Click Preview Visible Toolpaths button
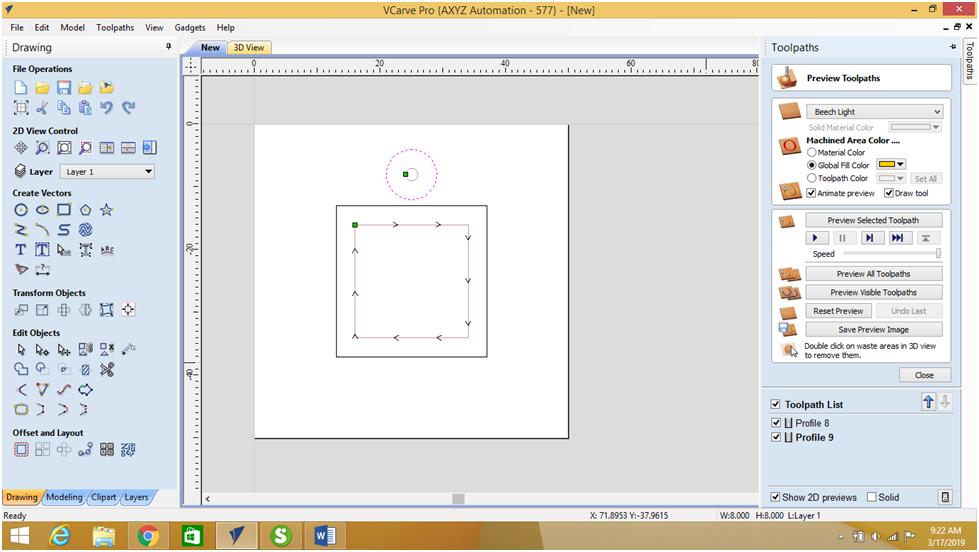The height and width of the screenshot is (552, 979). [873, 292]
